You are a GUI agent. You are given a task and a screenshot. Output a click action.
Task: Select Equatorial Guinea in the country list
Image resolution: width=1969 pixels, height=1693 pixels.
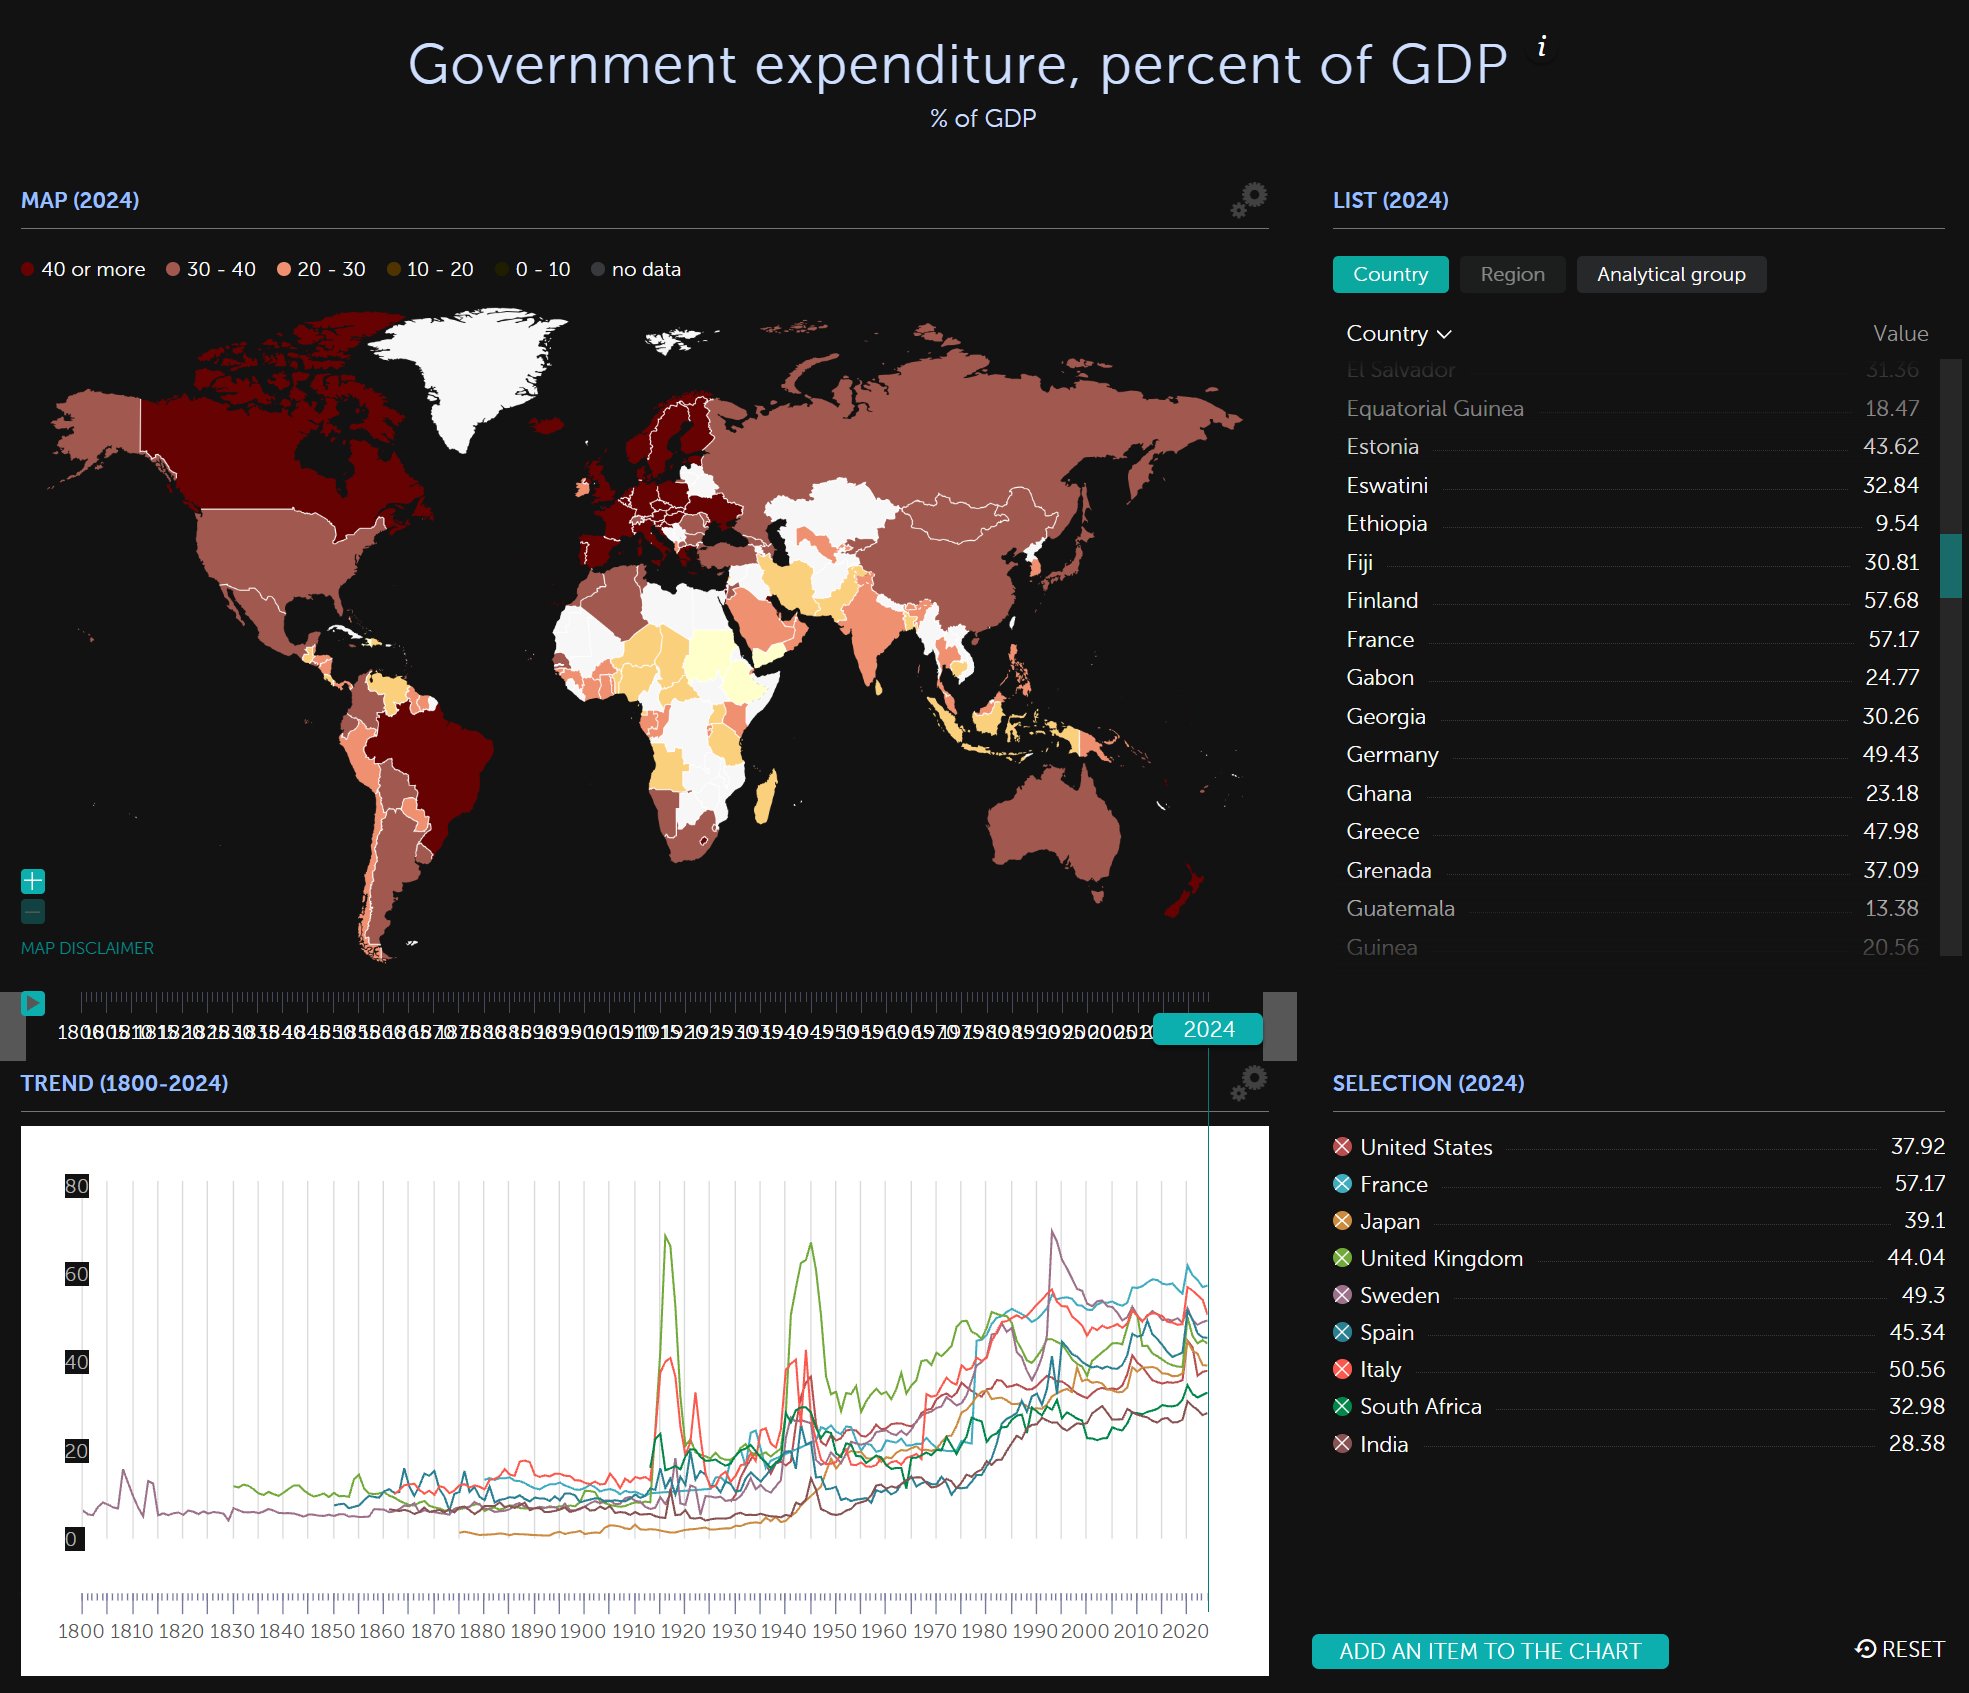click(1632, 408)
